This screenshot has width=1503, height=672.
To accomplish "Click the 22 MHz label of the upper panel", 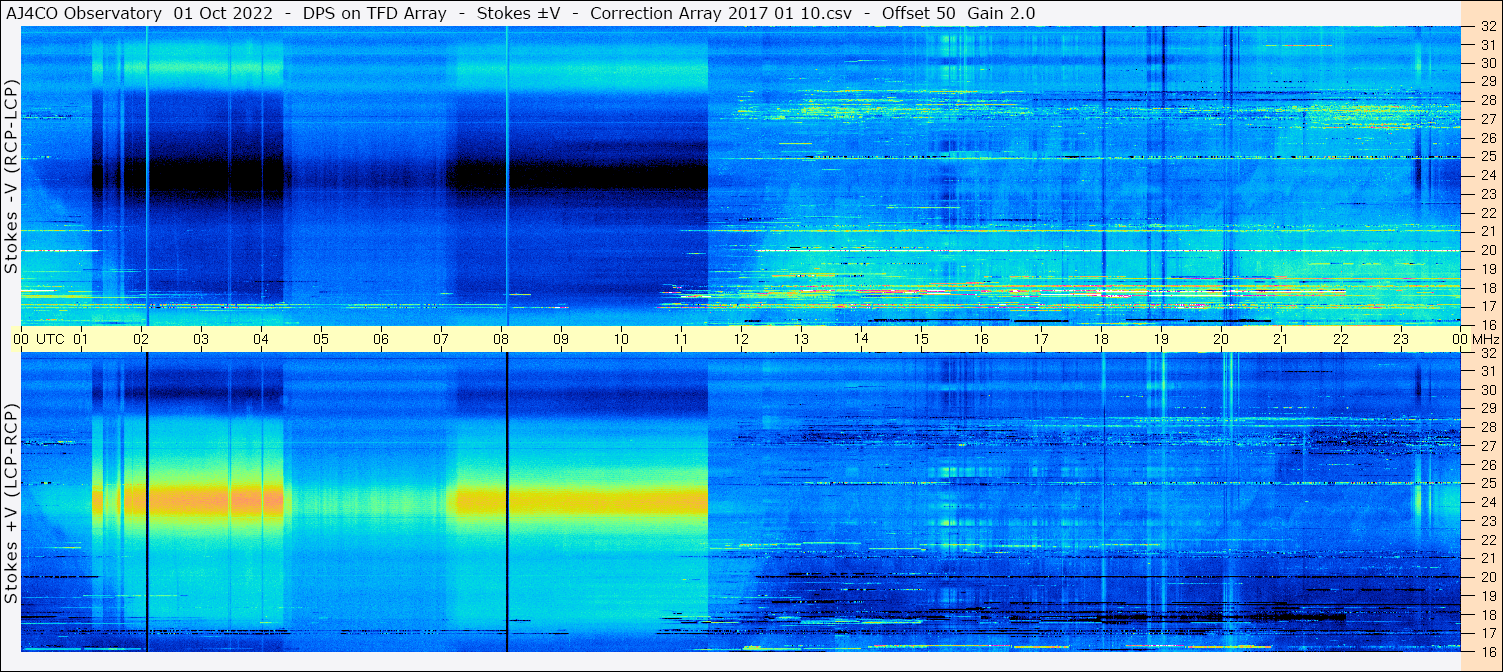I will (x=1487, y=212).
